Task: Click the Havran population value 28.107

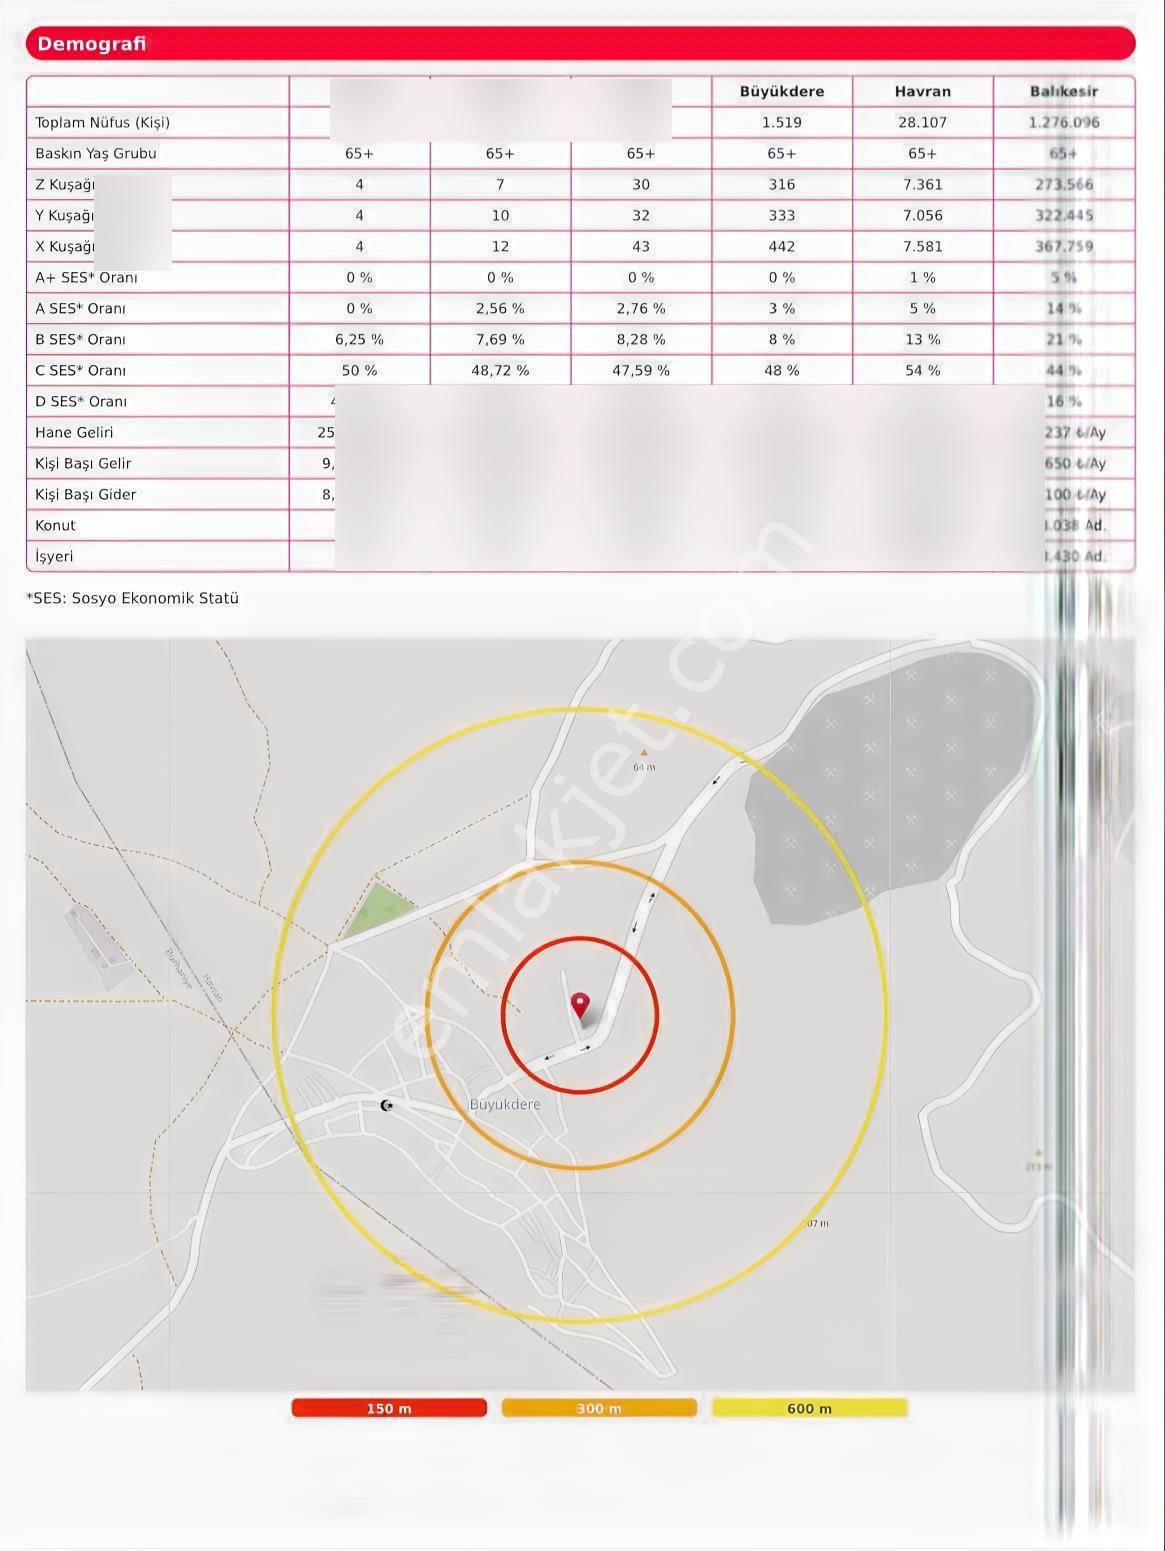Action: click(x=923, y=122)
